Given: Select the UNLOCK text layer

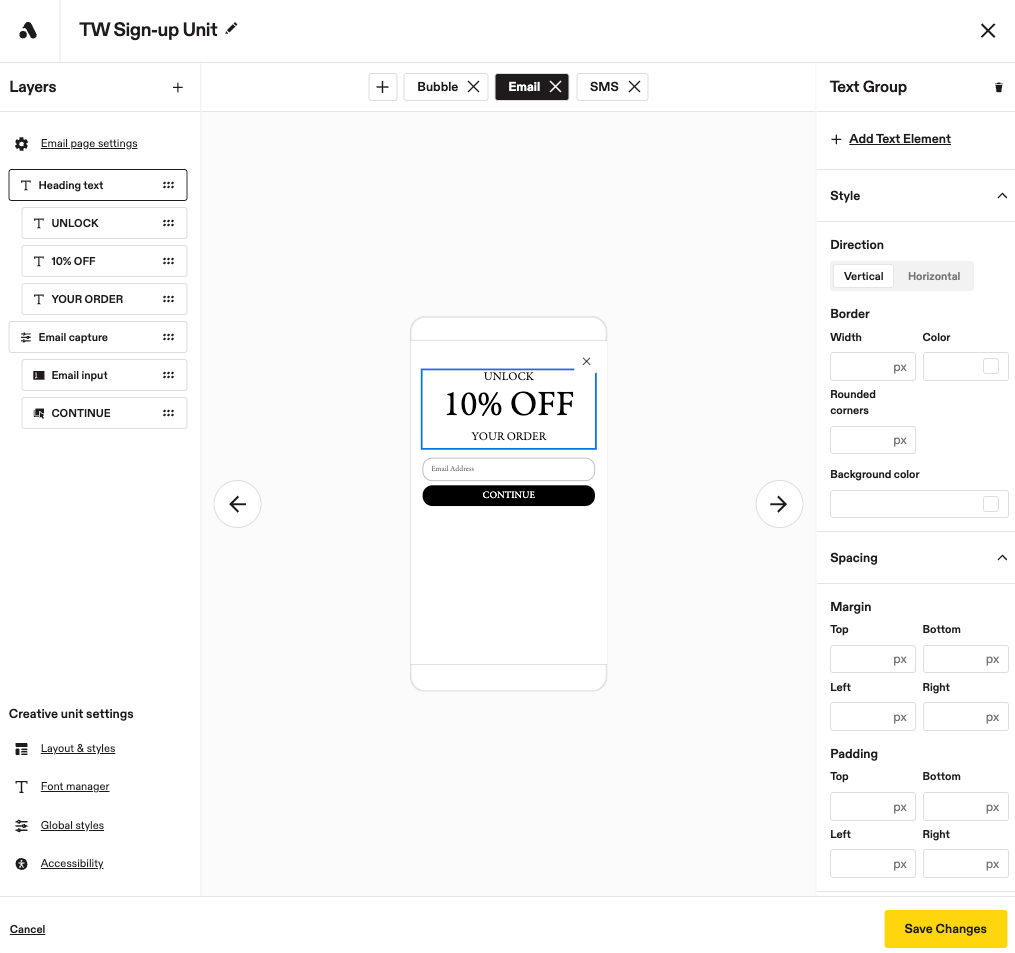Looking at the screenshot, I should coord(104,223).
